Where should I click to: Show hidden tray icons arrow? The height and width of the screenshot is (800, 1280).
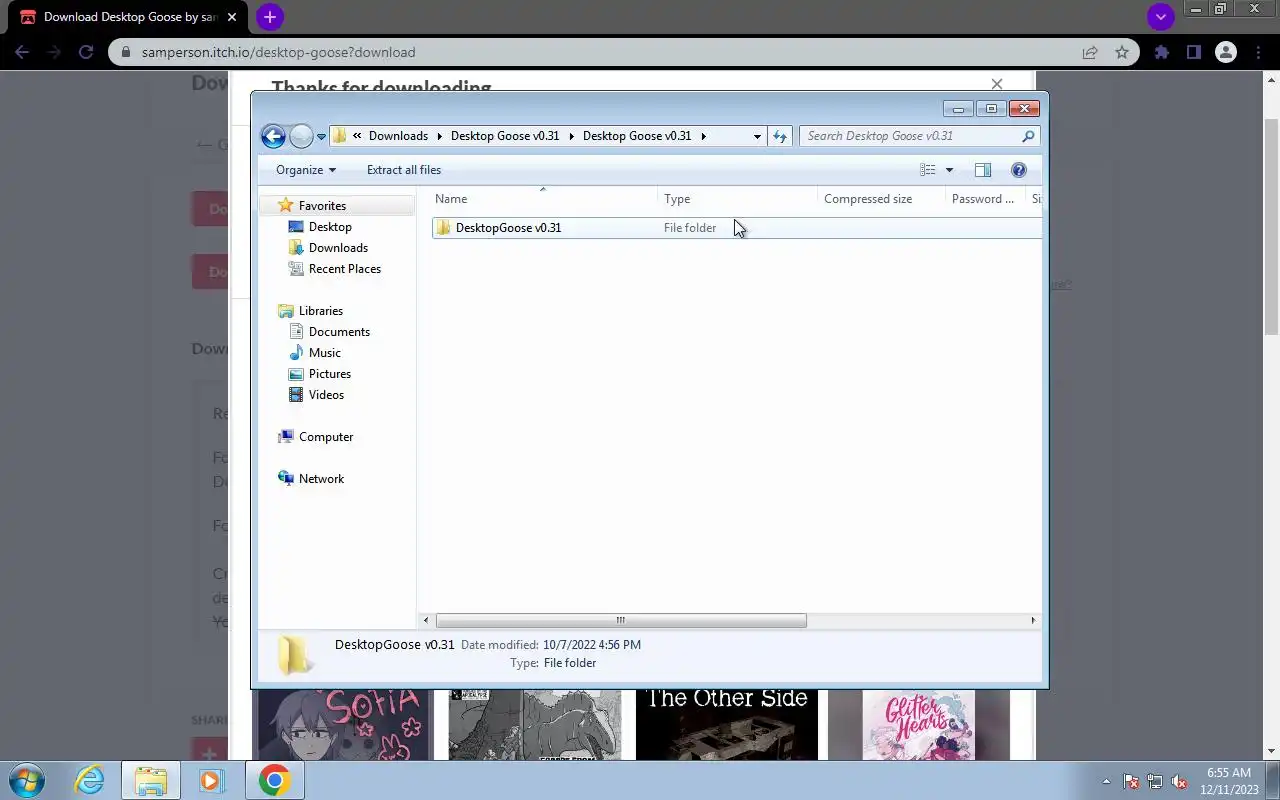(x=1107, y=782)
